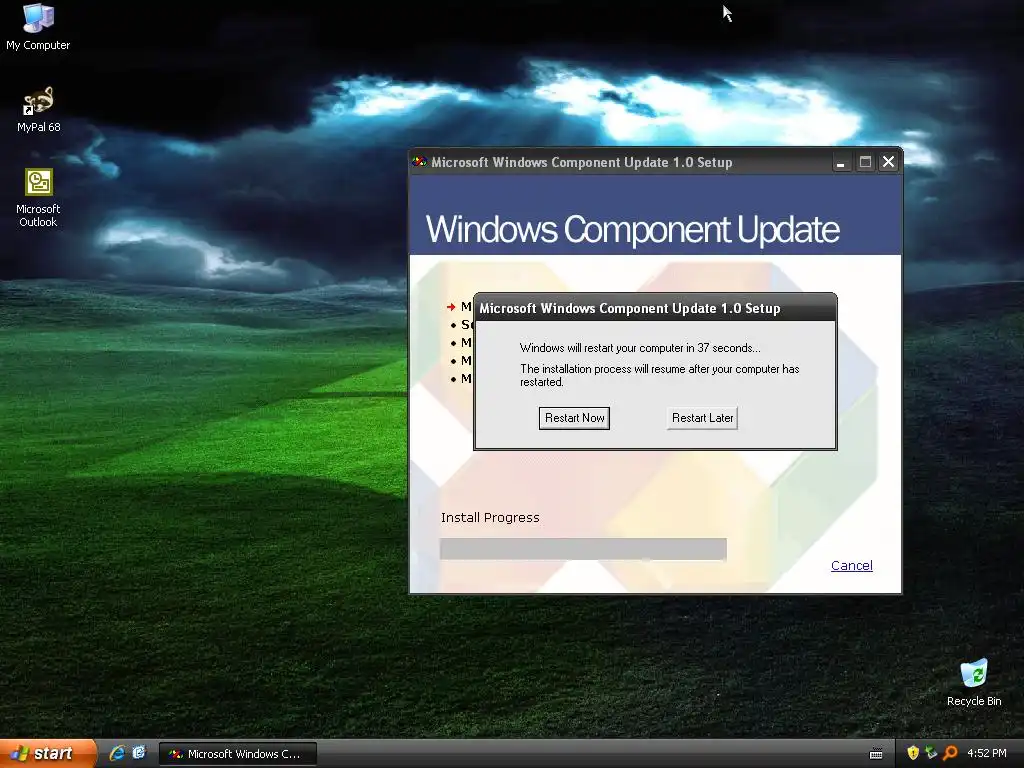Open the on-screen keyboard tray icon

(x=876, y=754)
